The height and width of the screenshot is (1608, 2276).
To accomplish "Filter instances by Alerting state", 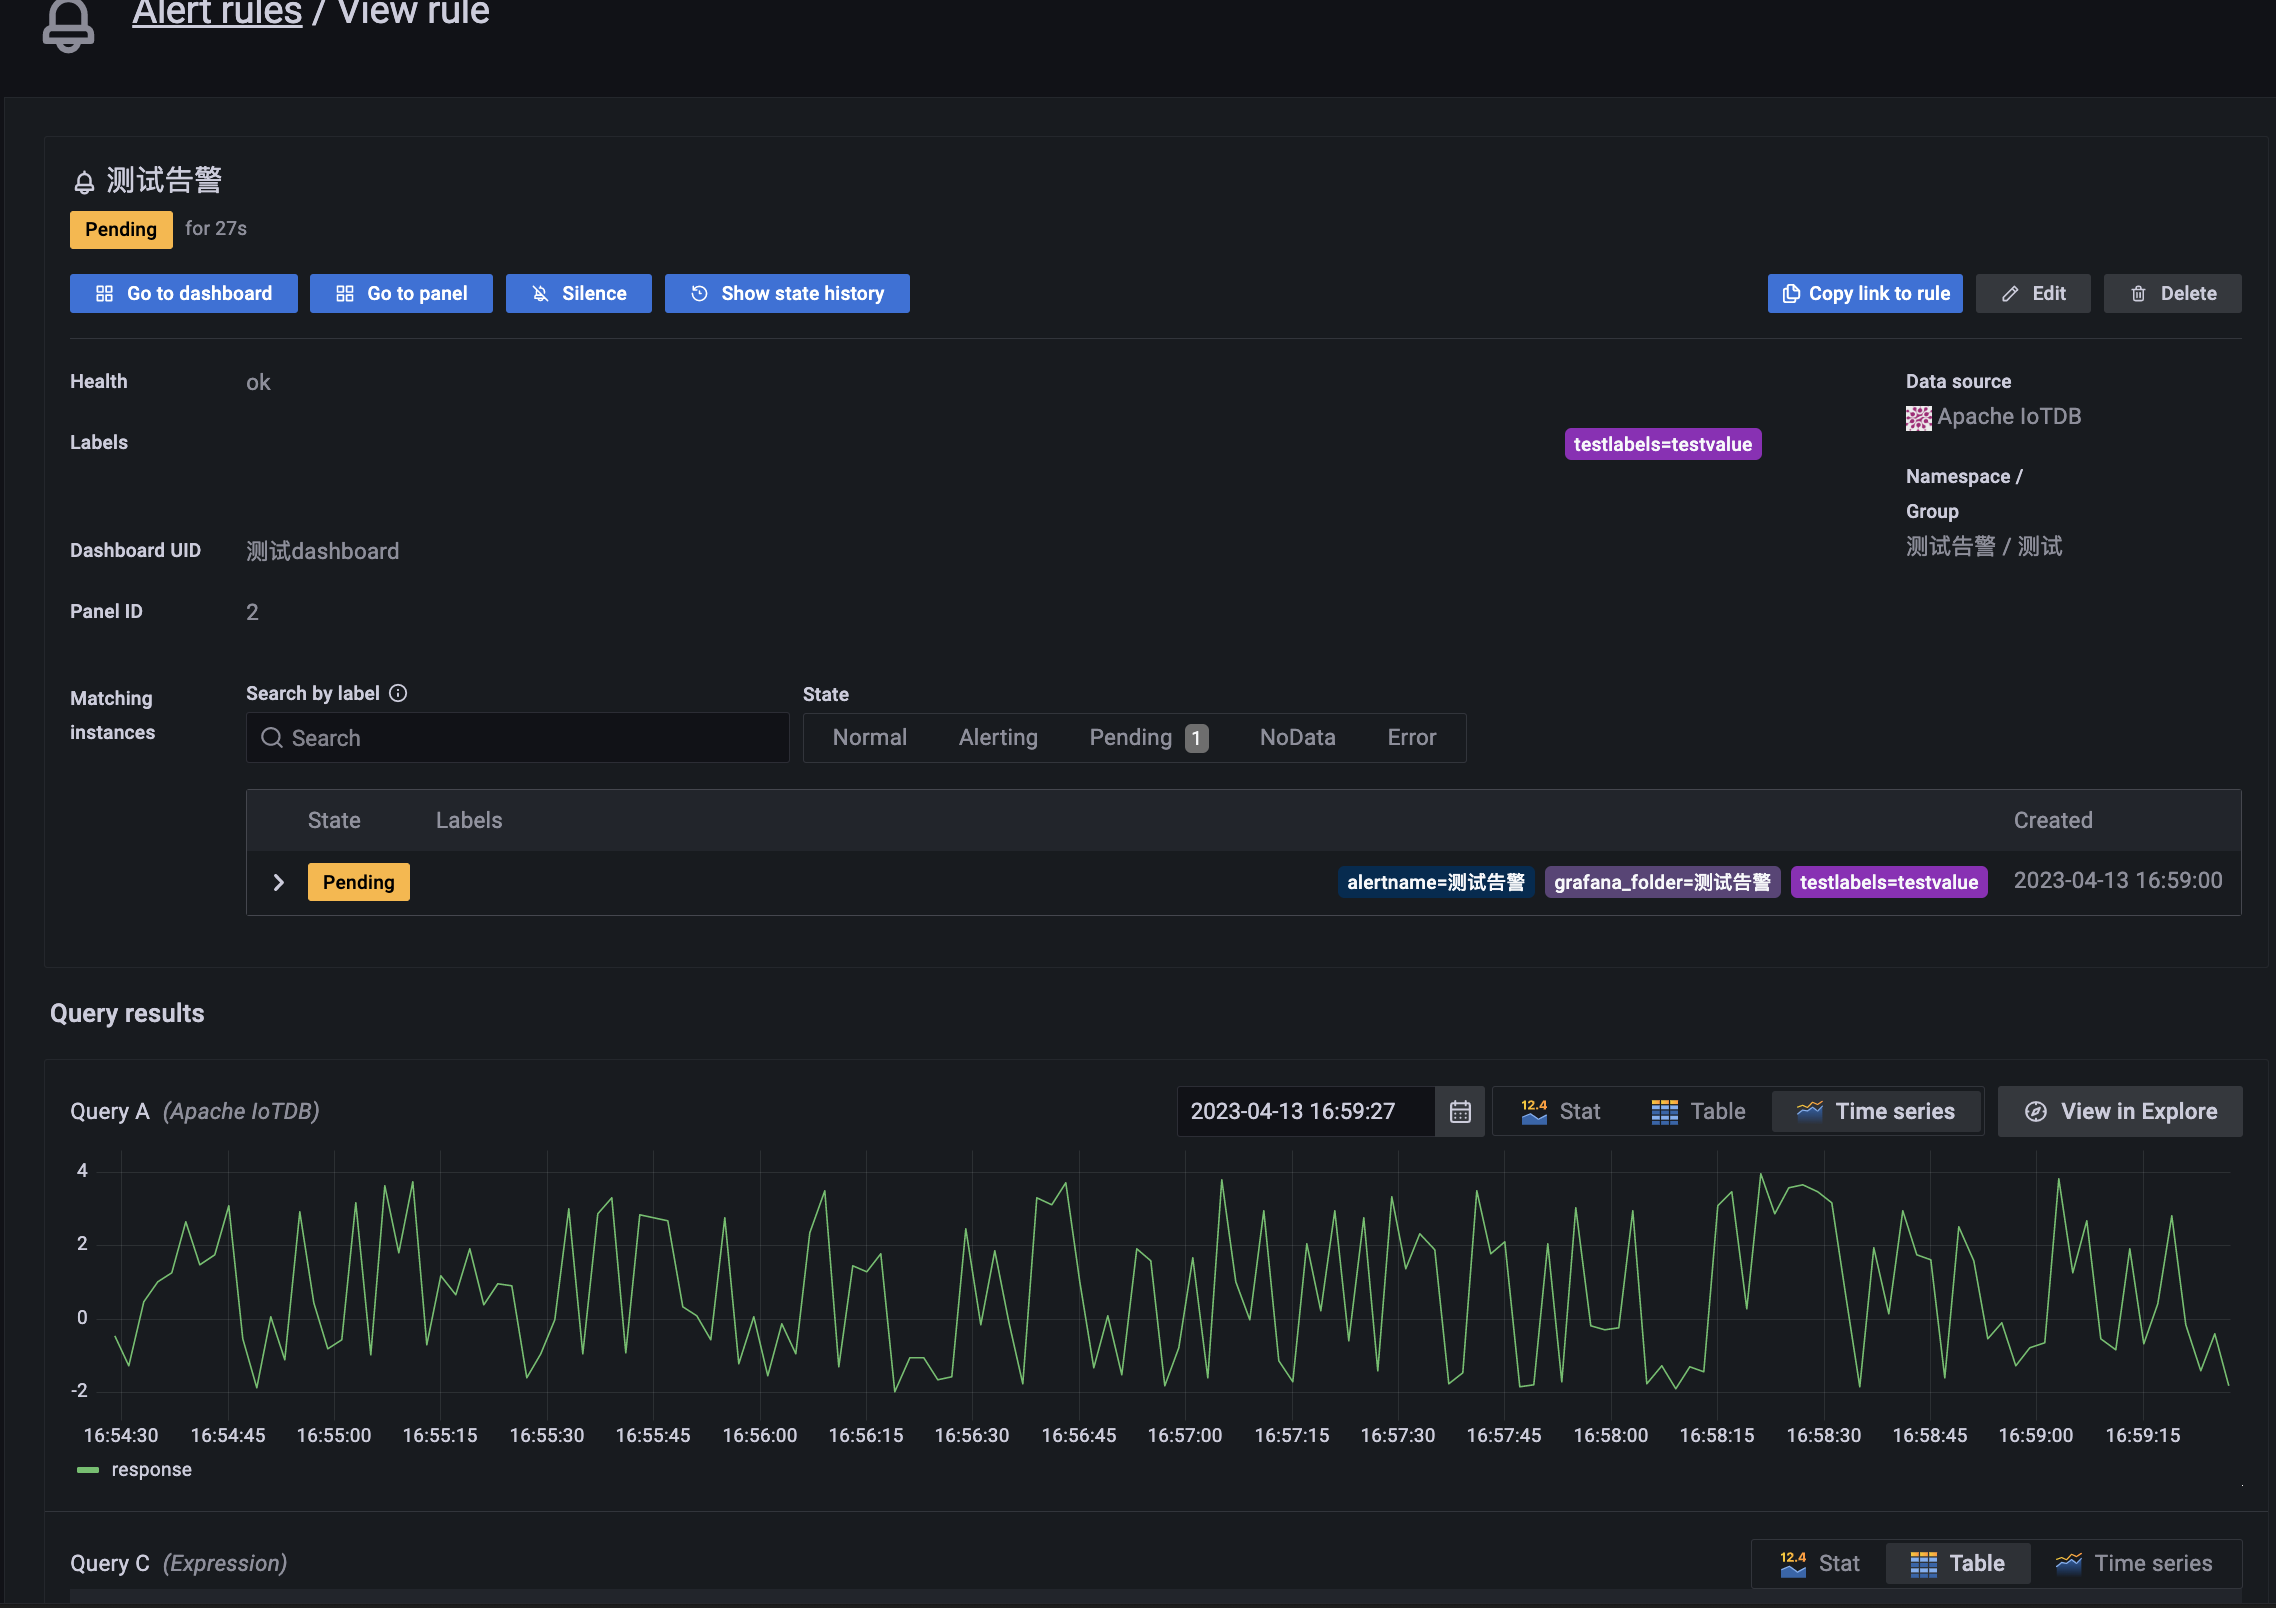I will pos(998,737).
